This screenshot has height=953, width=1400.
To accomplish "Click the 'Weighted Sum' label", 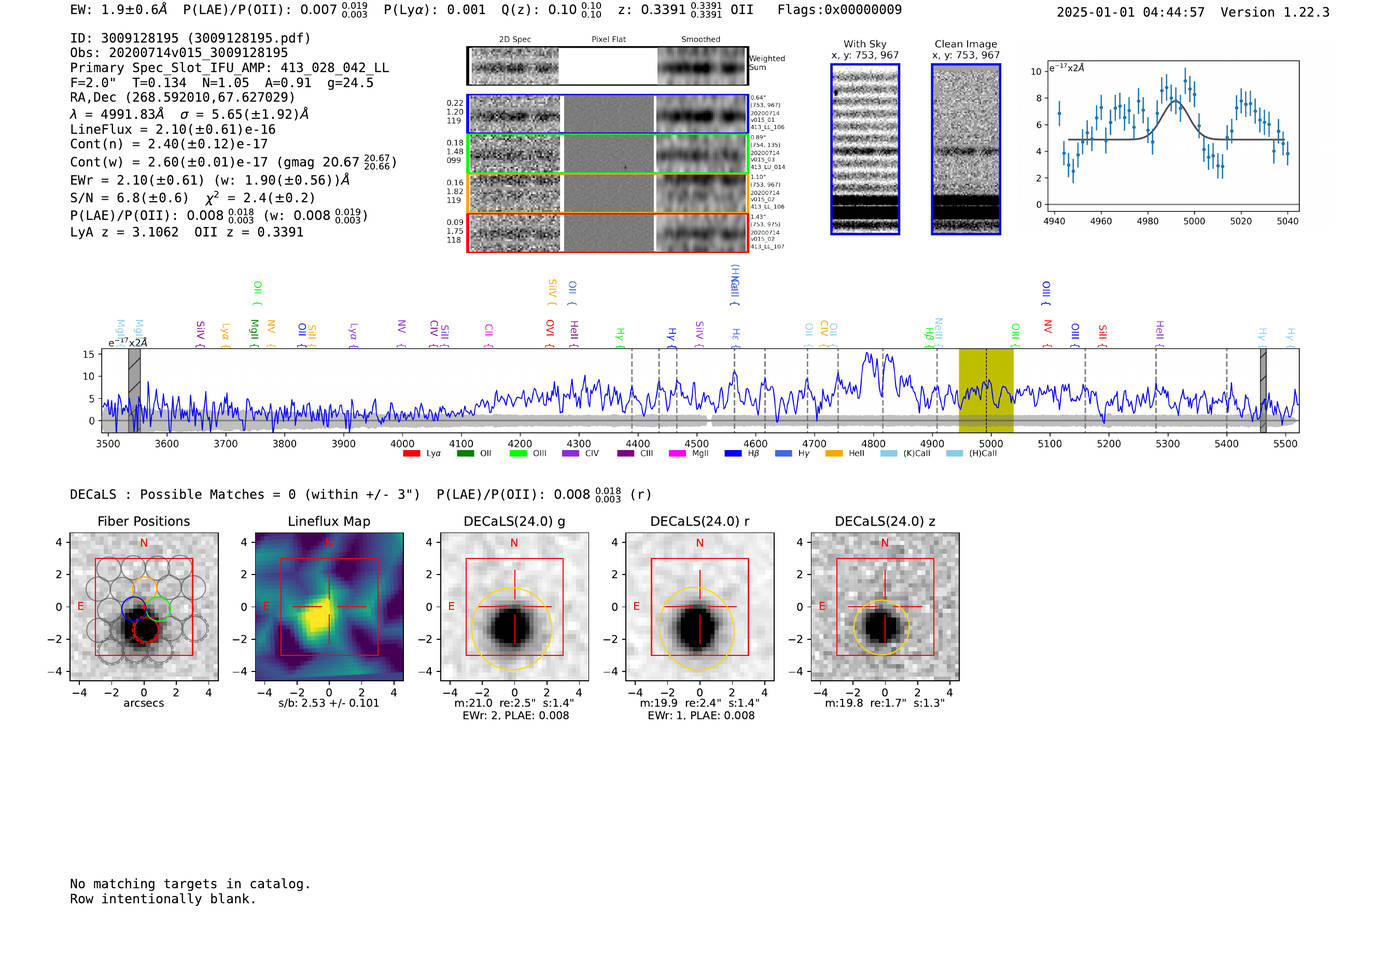I will pyautogui.click(x=767, y=63).
